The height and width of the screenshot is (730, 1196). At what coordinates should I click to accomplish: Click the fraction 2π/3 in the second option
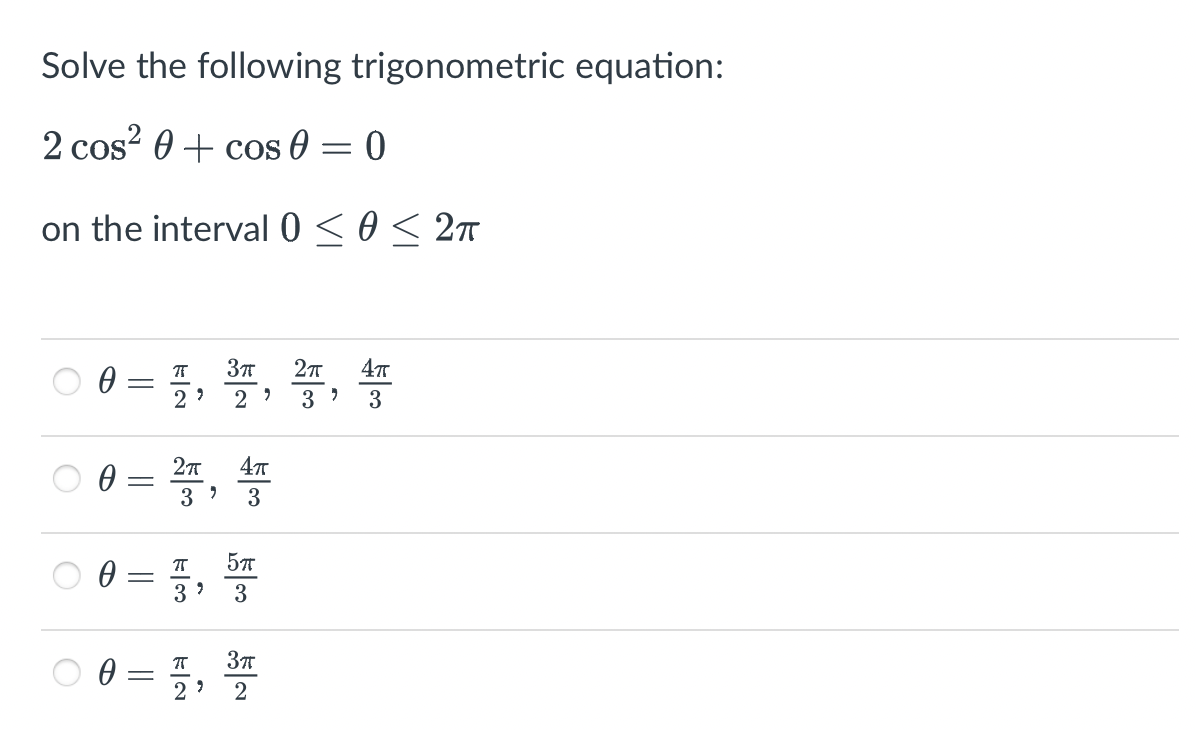pyautogui.click(x=188, y=480)
